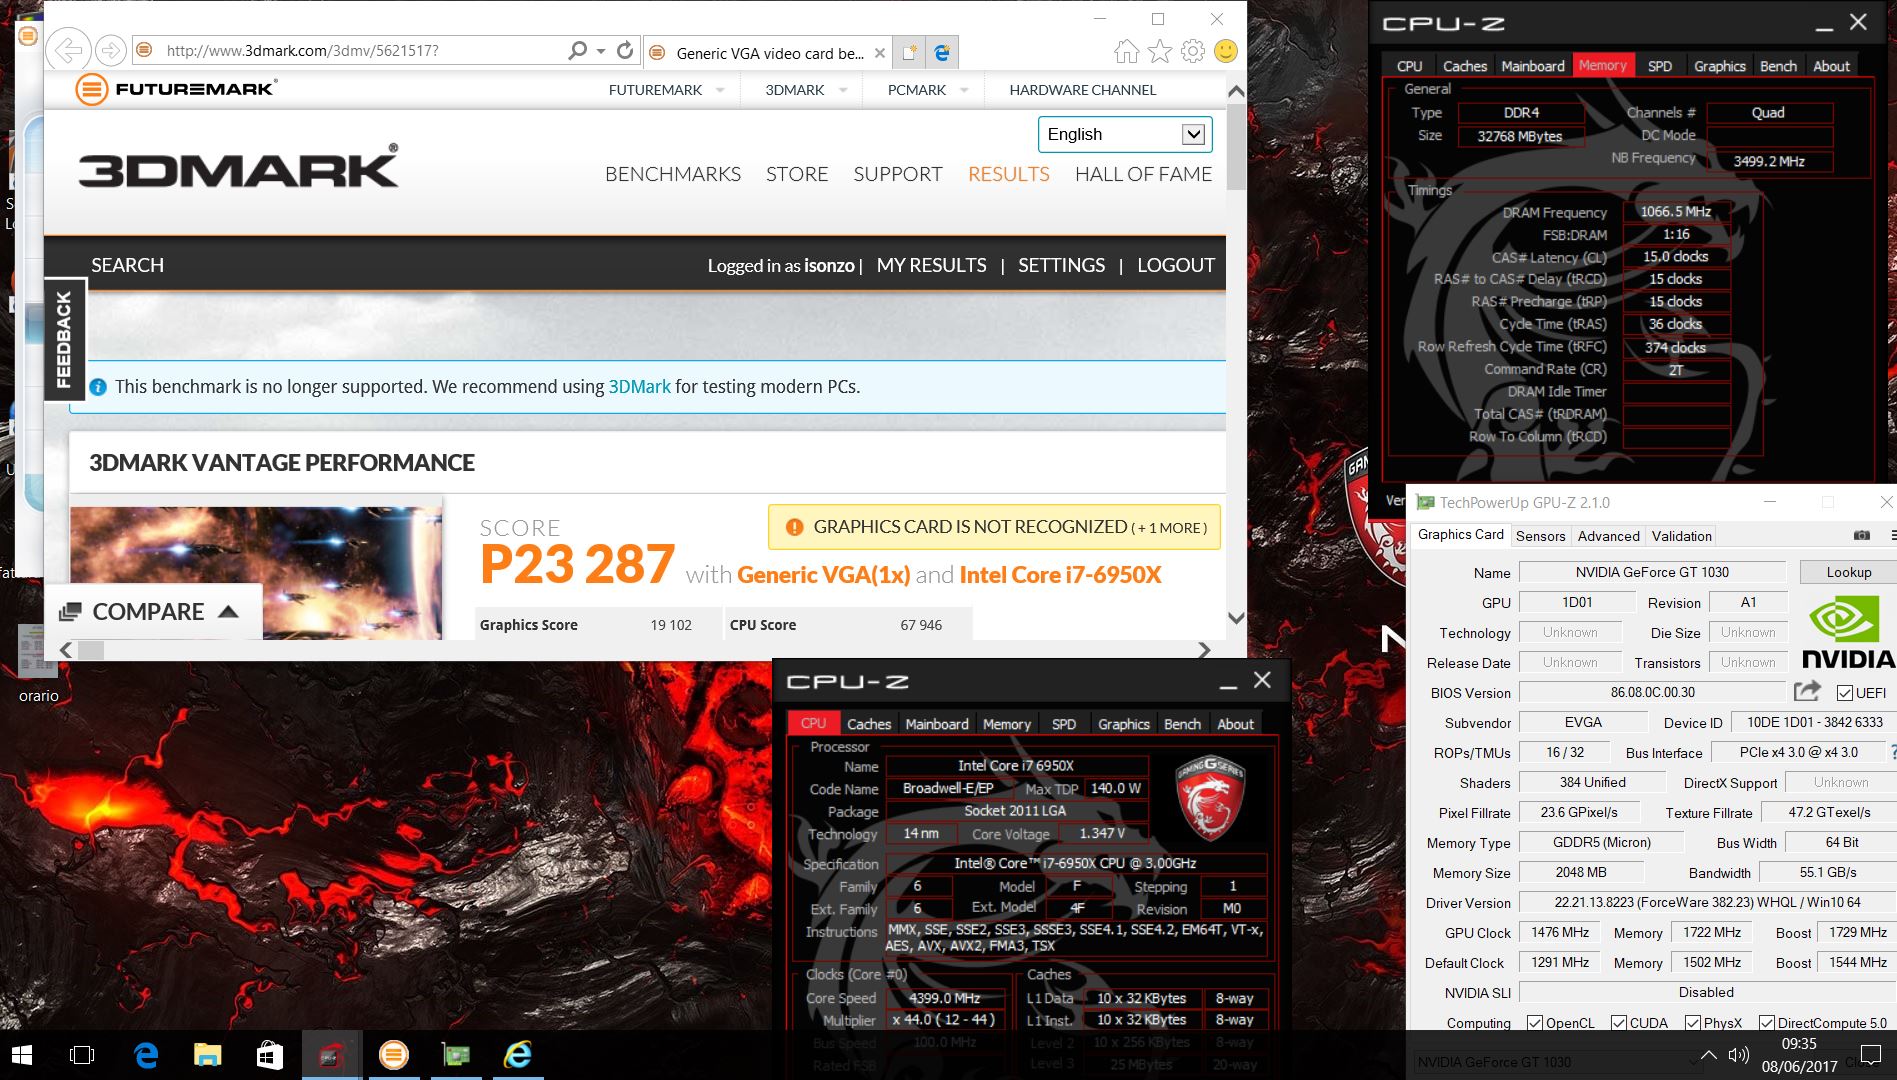Click the FEEDBACK side tab

coord(65,339)
